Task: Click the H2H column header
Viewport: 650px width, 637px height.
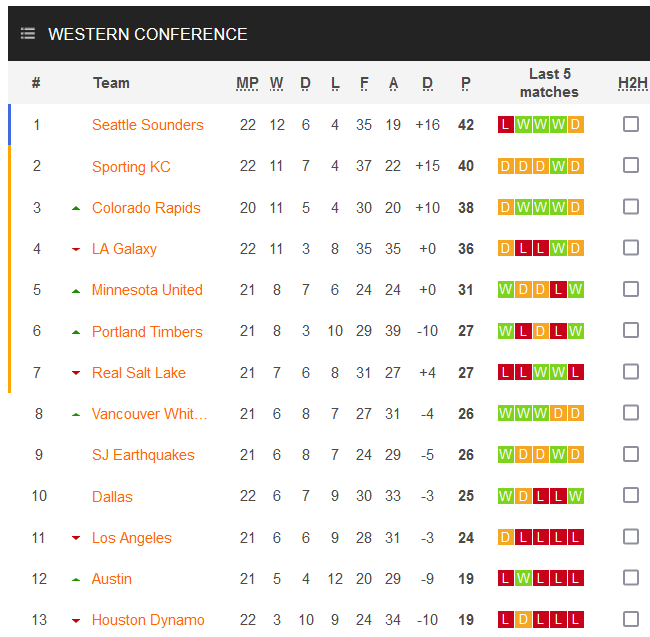Action: [x=632, y=83]
